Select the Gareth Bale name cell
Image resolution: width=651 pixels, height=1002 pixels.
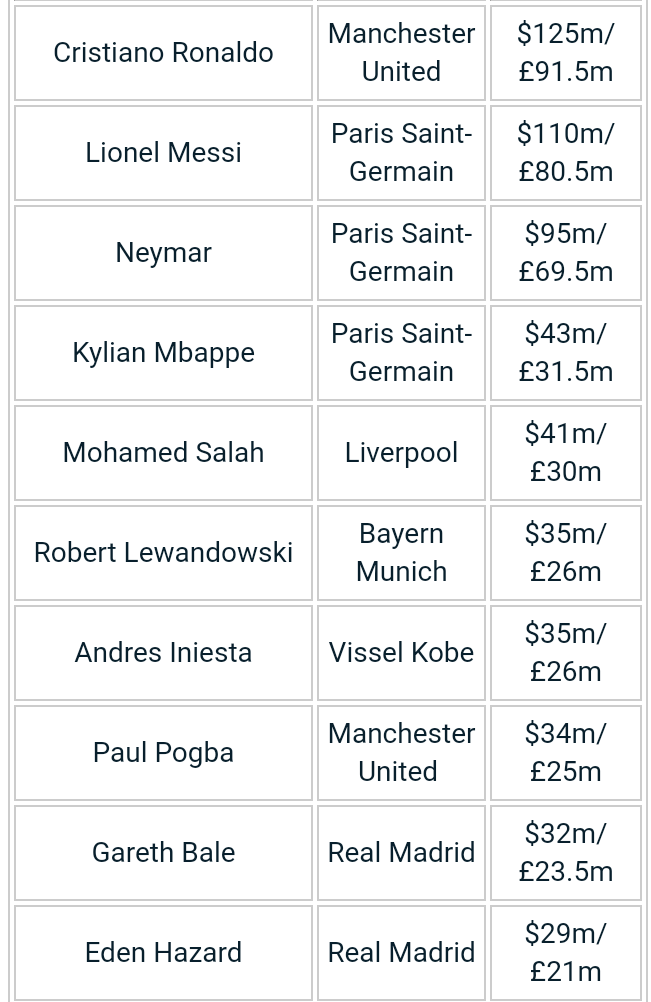pyautogui.click(x=164, y=852)
